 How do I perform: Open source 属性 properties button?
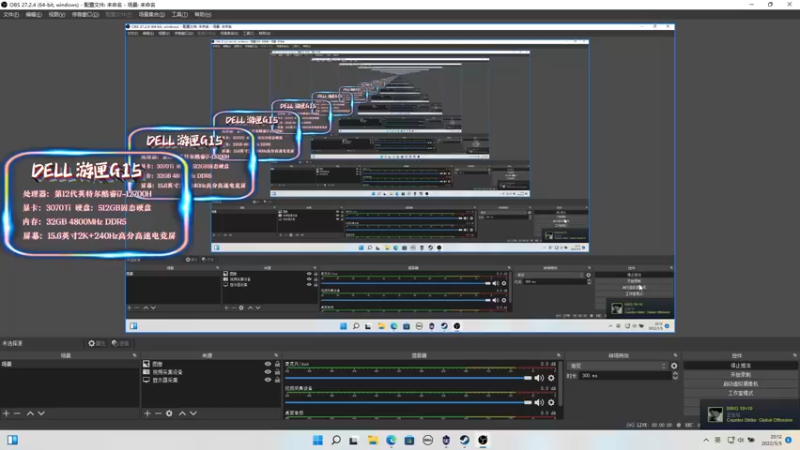tap(96, 343)
